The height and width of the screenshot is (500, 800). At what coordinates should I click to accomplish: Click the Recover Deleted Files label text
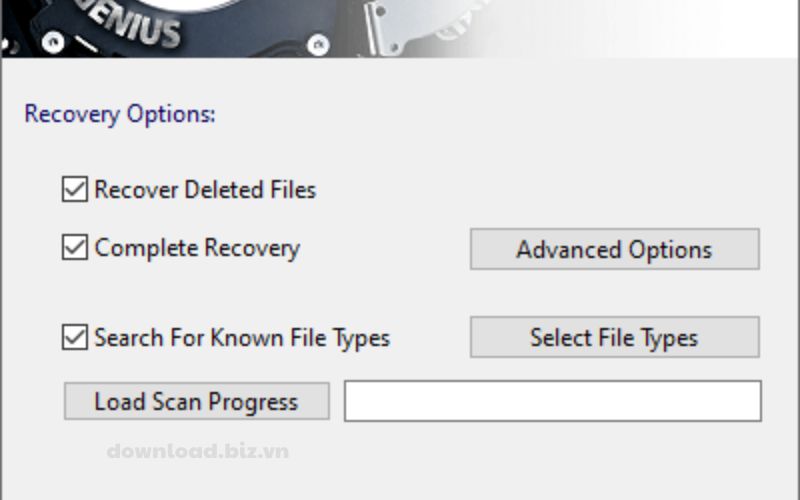coord(205,189)
